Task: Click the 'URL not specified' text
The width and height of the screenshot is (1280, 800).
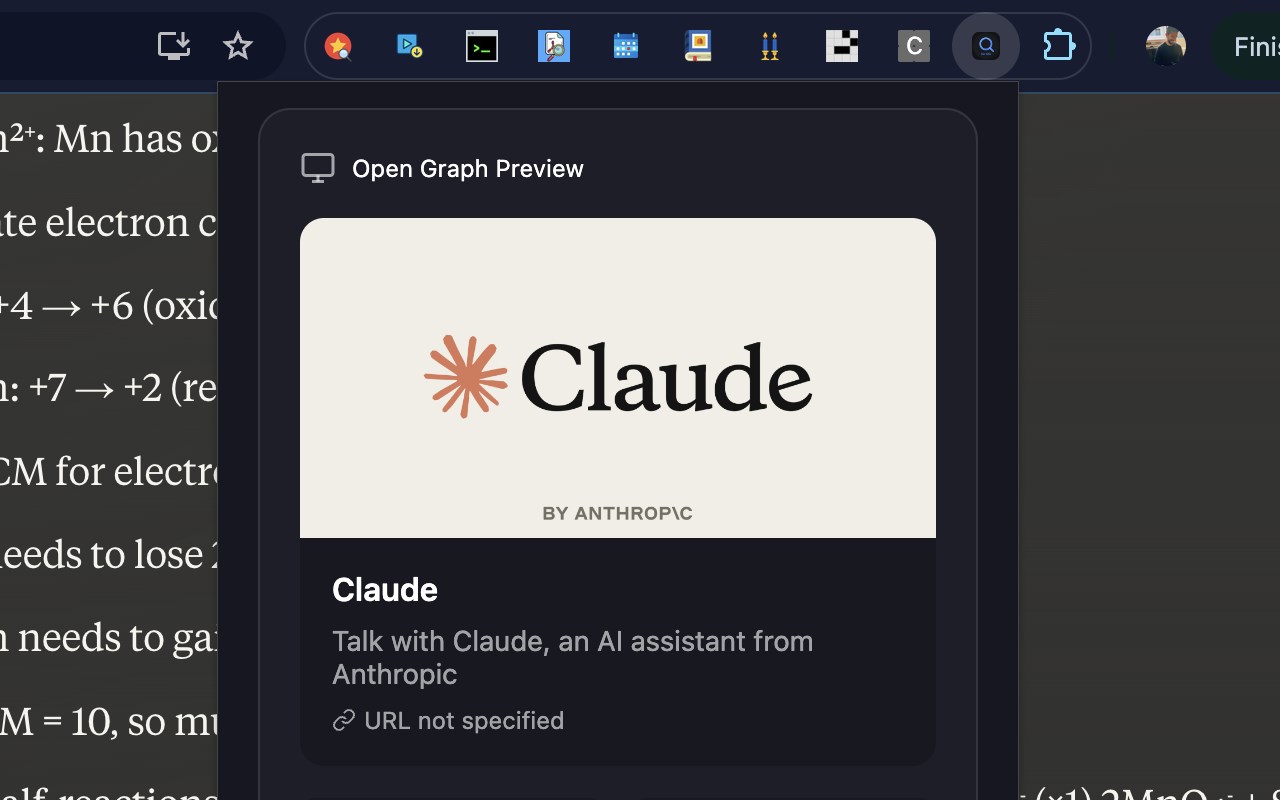Action: point(464,721)
